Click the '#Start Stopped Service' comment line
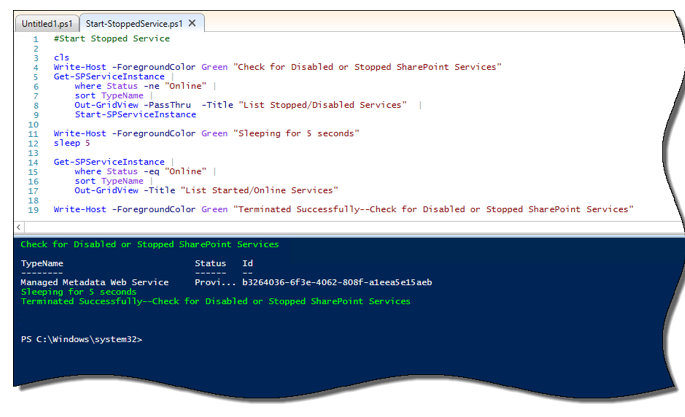This screenshot has height=417, width=685. [x=112, y=38]
